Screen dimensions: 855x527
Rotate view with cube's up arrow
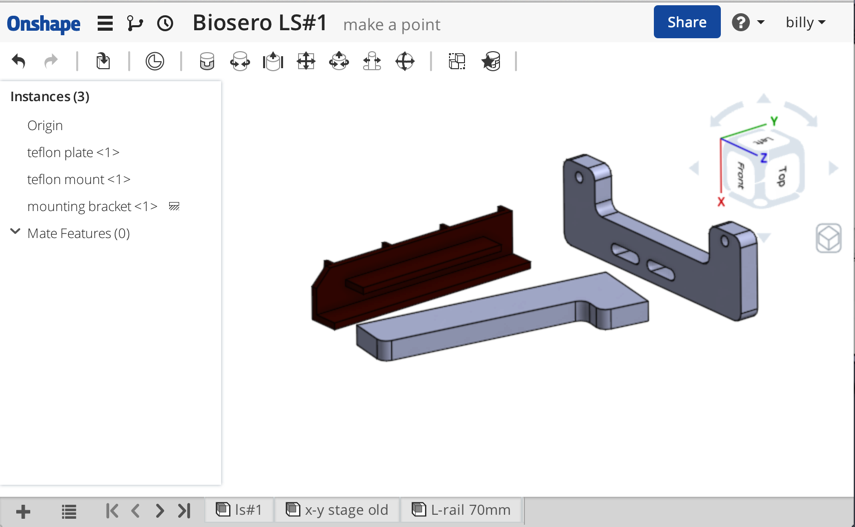tap(763, 99)
